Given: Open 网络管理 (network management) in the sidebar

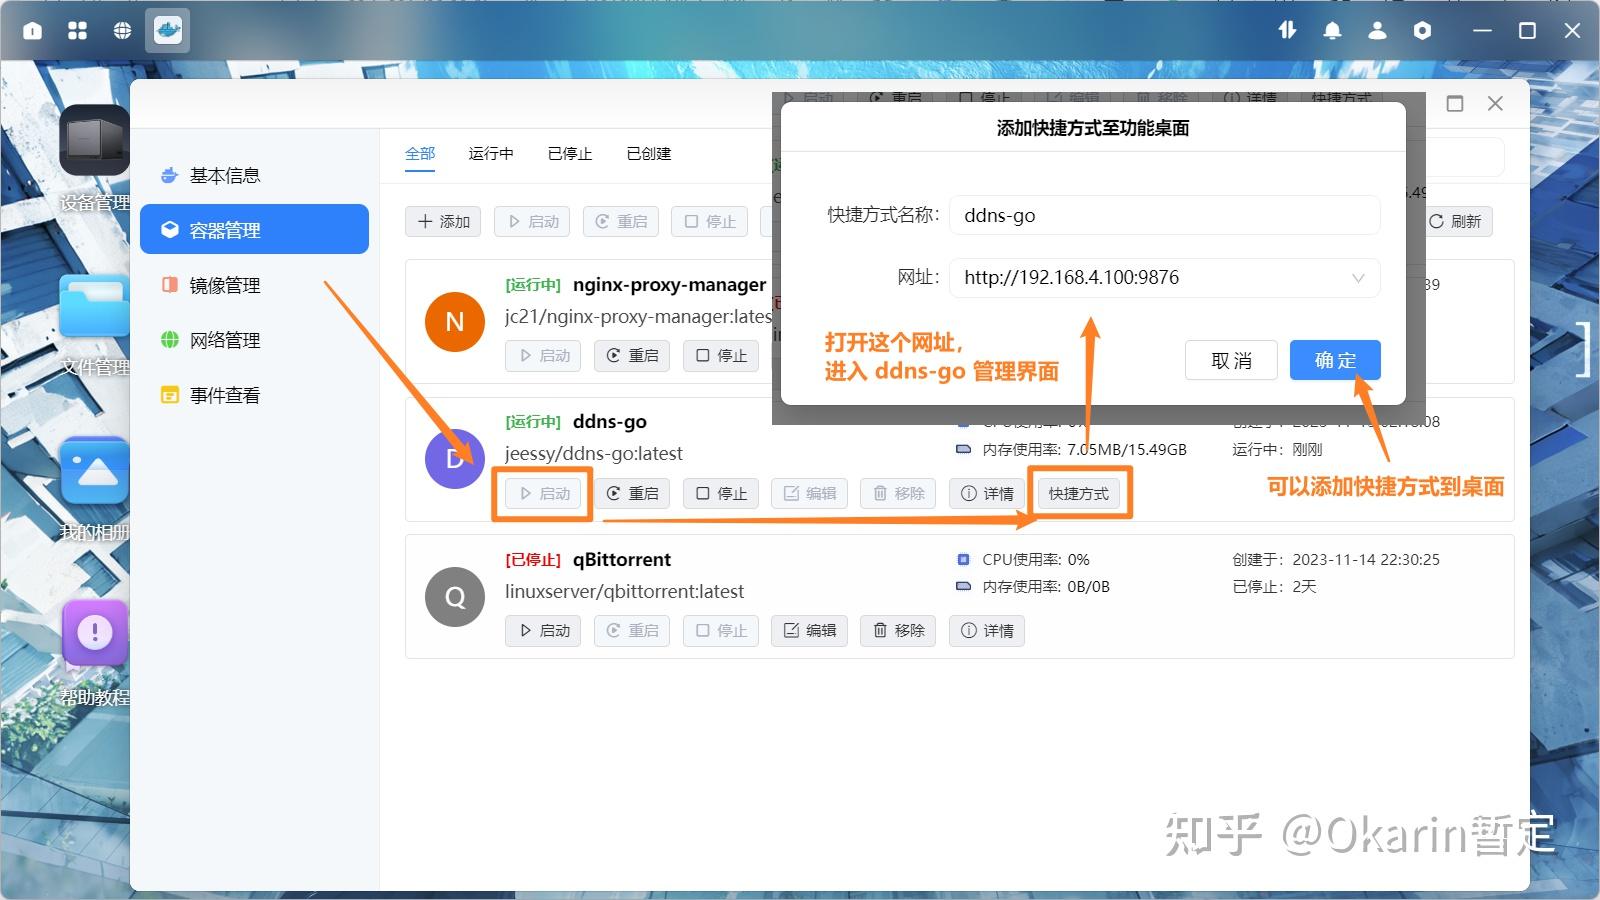Looking at the screenshot, I should (224, 339).
